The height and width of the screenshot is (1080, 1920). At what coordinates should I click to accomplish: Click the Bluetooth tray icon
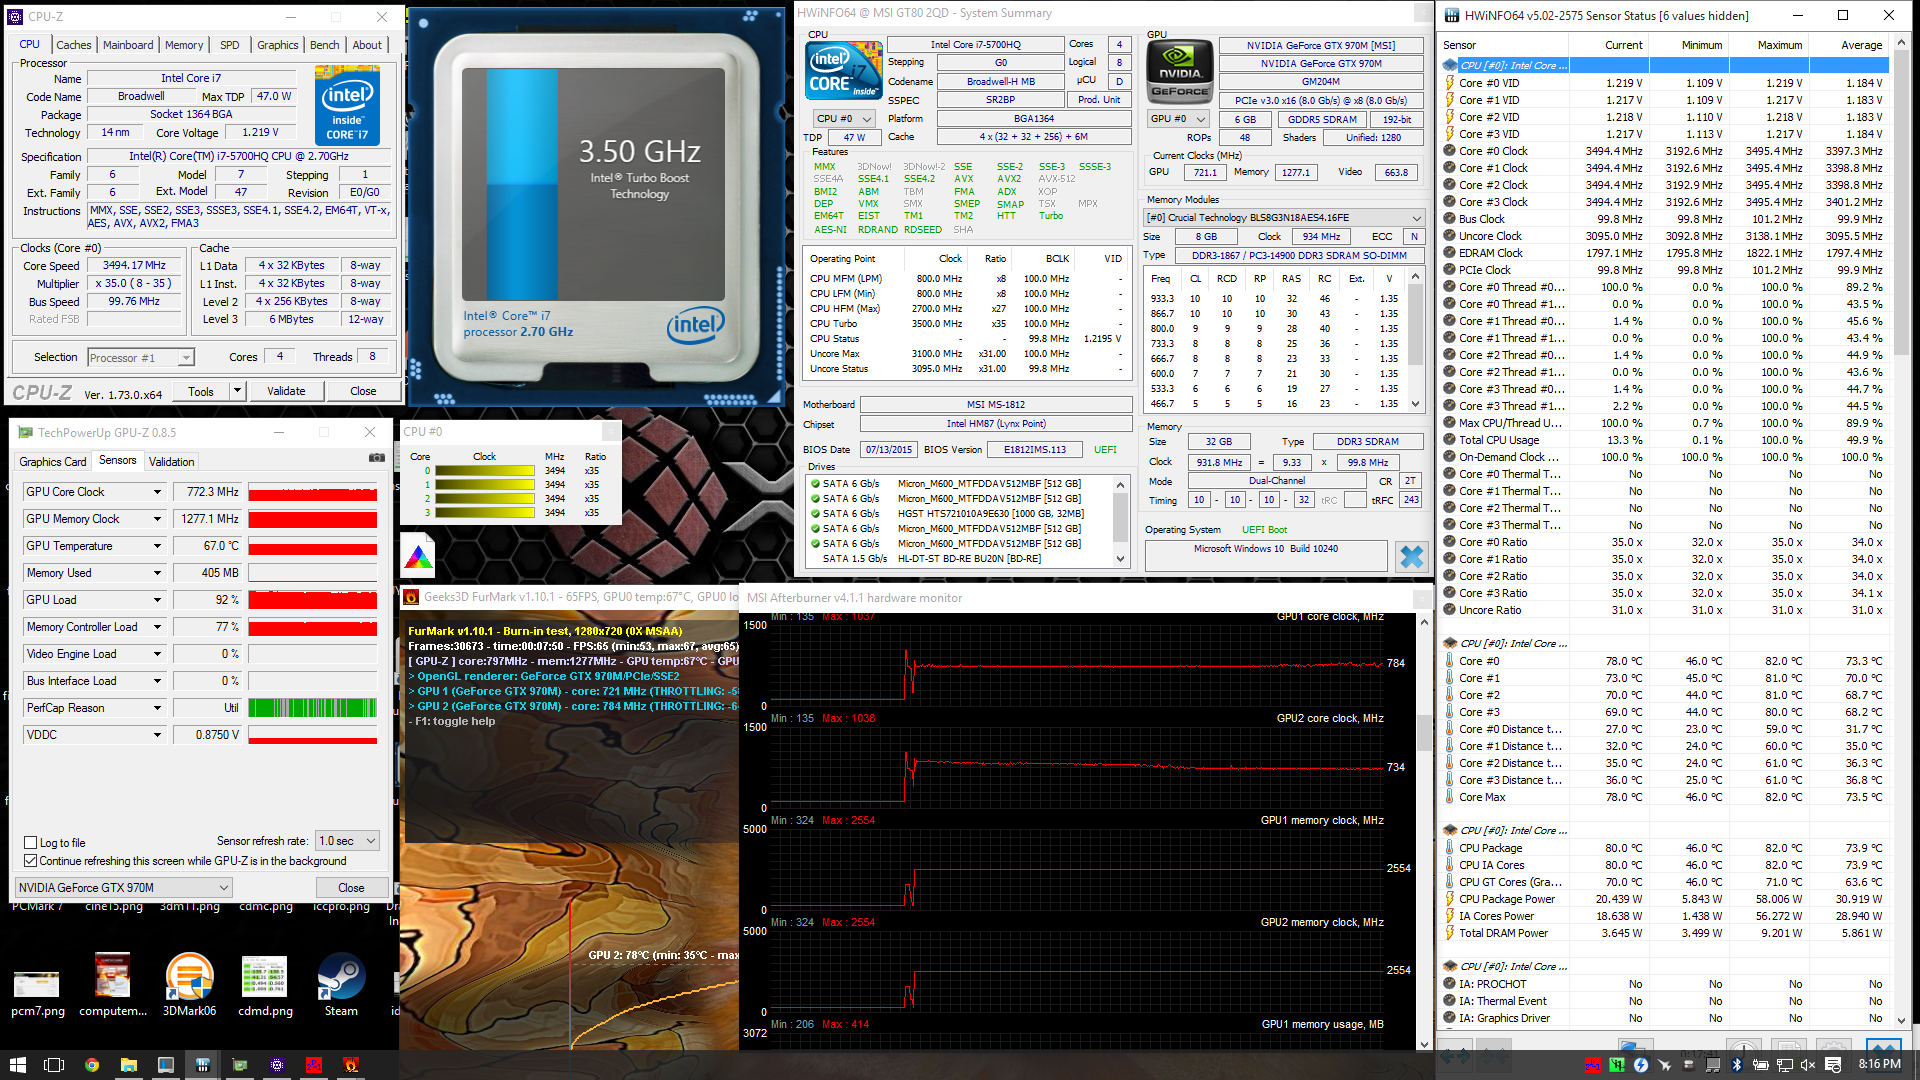(x=1737, y=1064)
